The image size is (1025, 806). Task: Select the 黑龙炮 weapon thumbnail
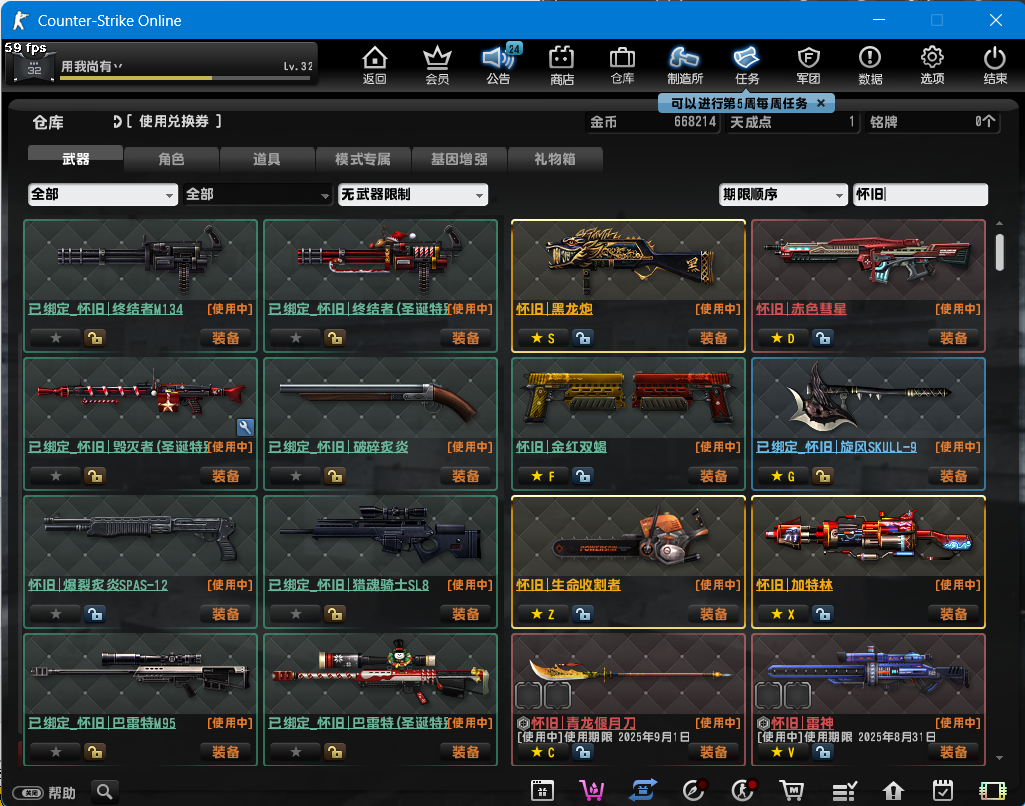point(628,261)
